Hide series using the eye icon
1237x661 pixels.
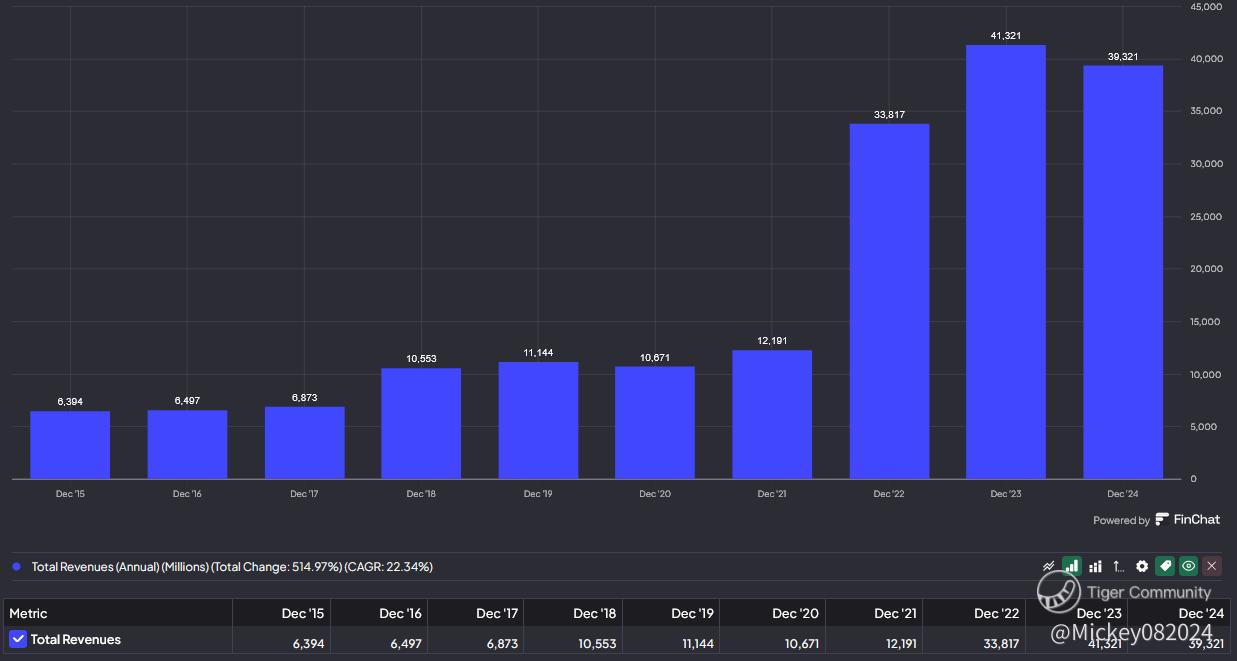(1188, 566)
